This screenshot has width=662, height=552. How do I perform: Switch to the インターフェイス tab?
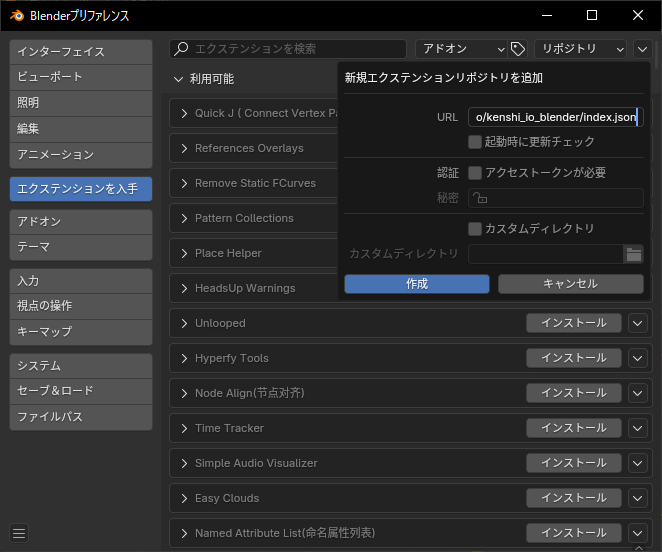[81, 52]
